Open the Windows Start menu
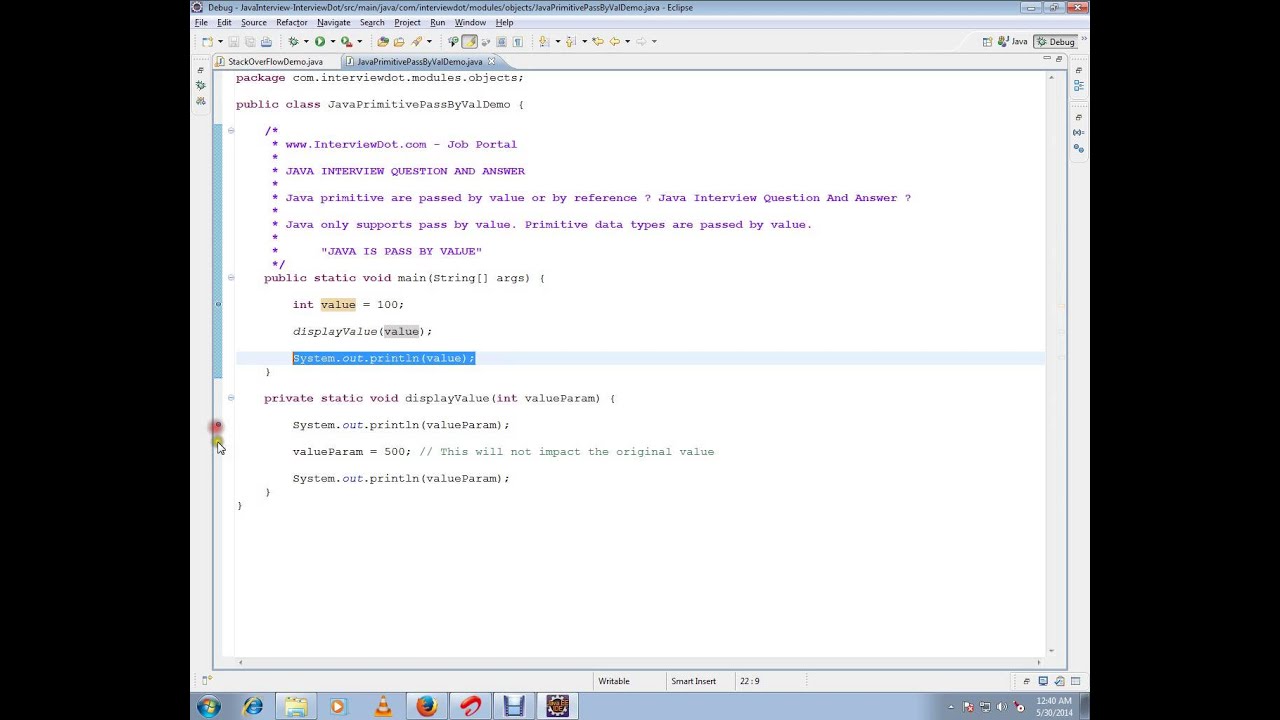1280x720 pixels. coord(209,707)
